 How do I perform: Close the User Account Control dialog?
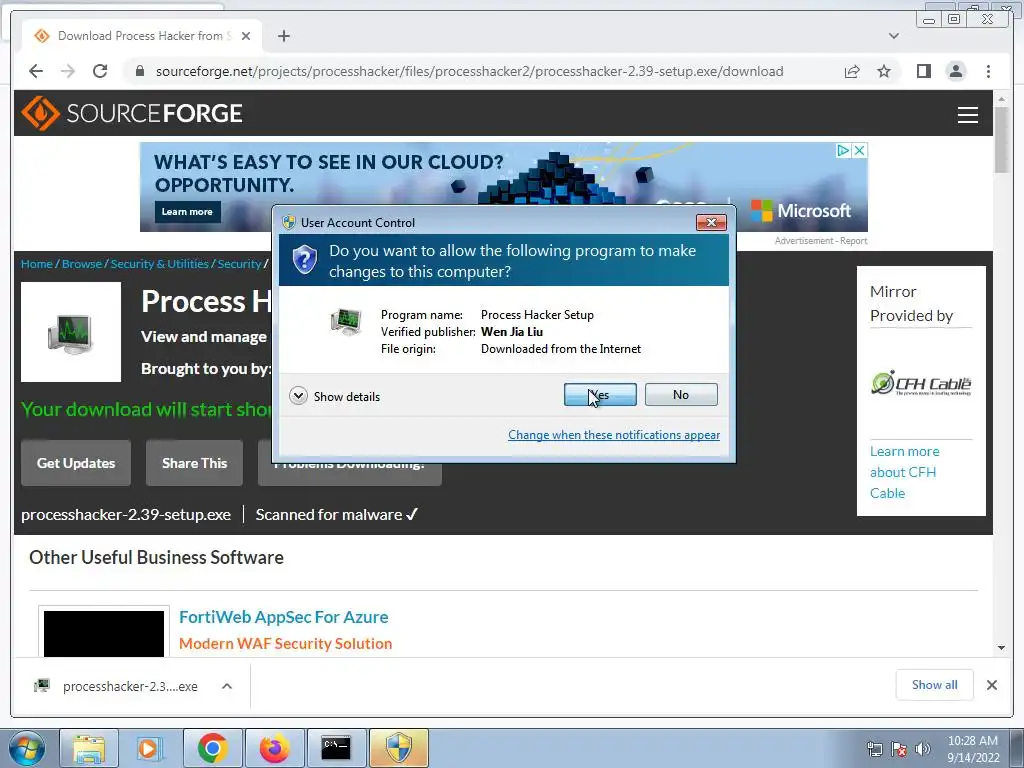click(711, 223)
